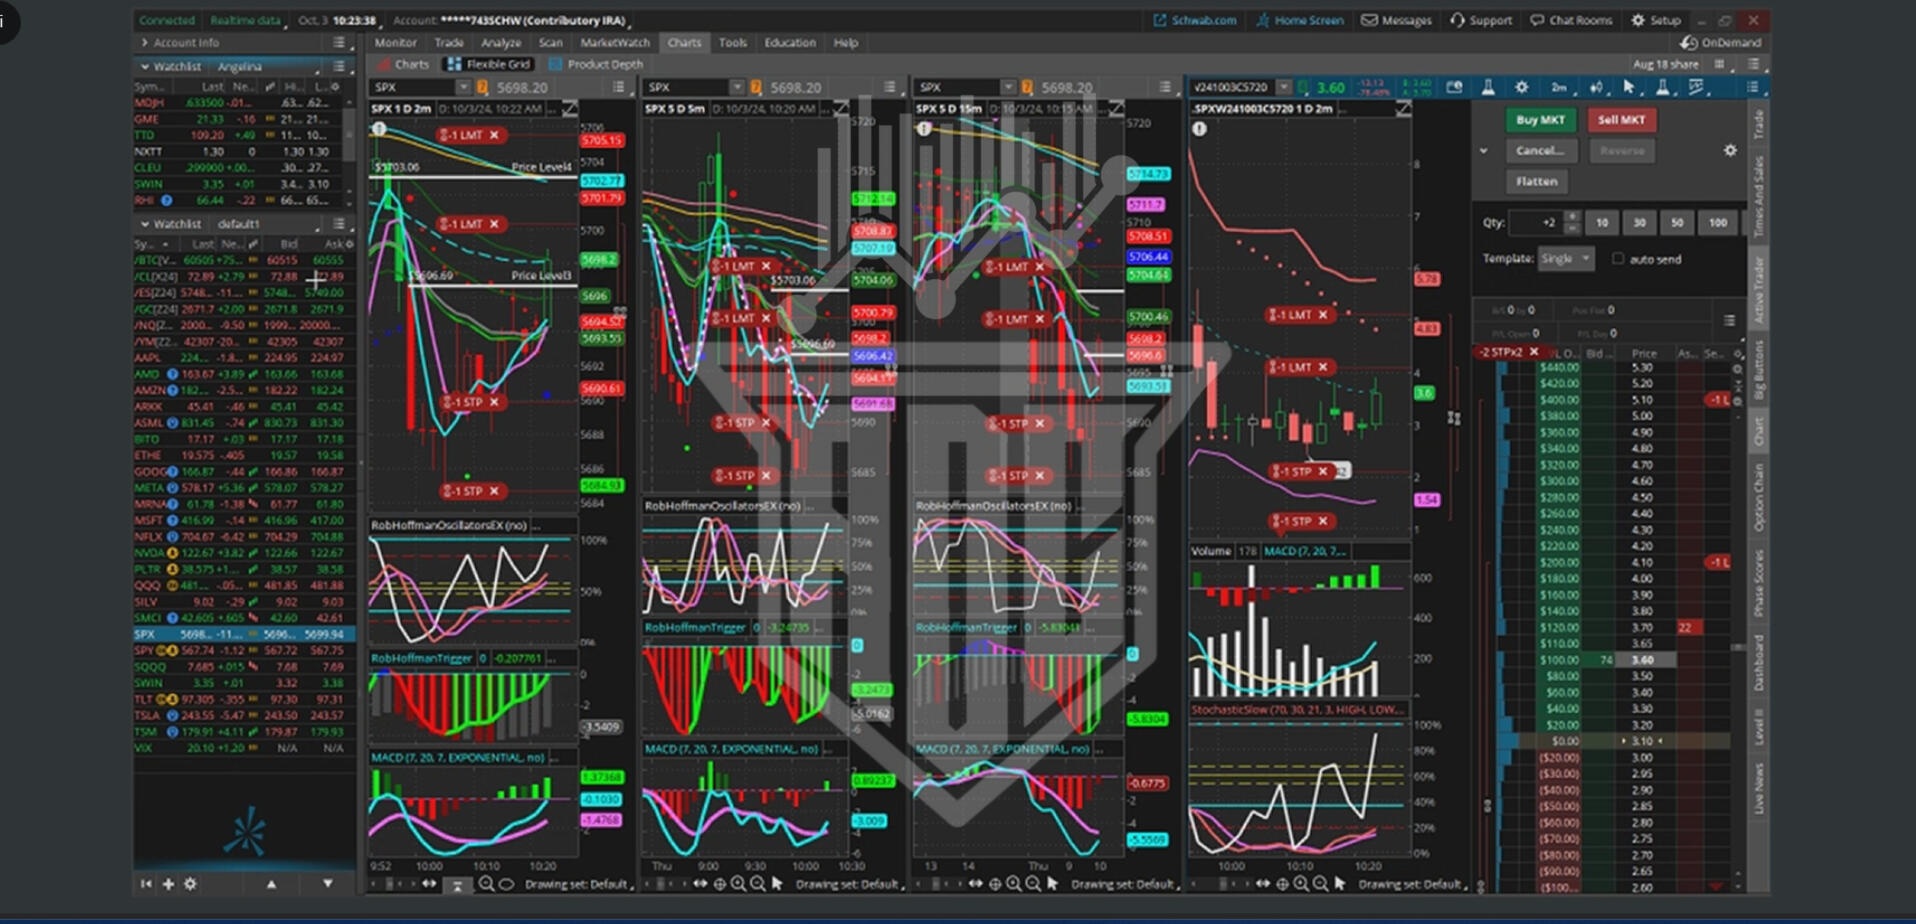Screen dimensions: 1916x924
Task: Click the Cancel button in Active Trader
Action: 1540,150
